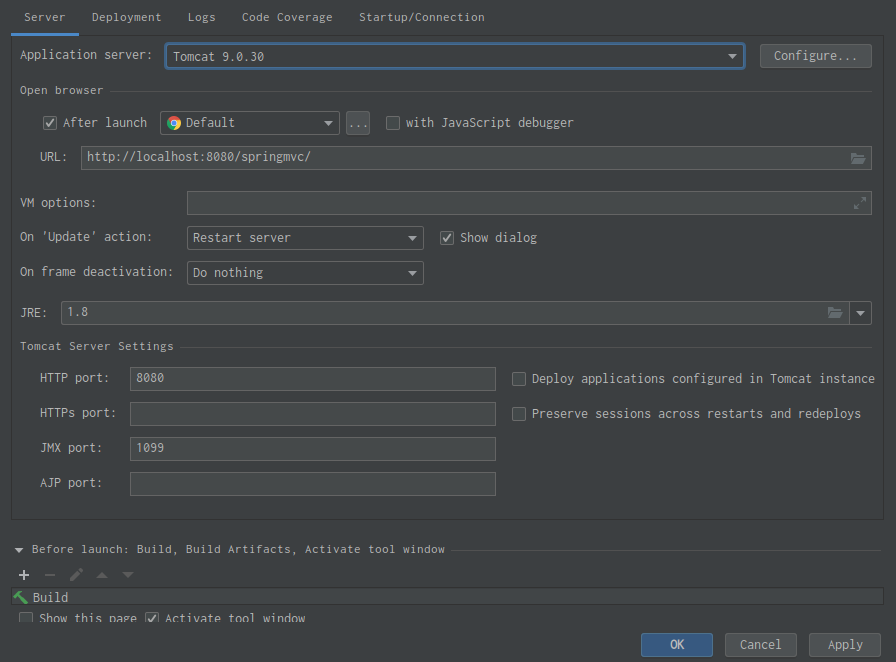Click the move-up arrow in before-launch toolbar

coord(102,575)
